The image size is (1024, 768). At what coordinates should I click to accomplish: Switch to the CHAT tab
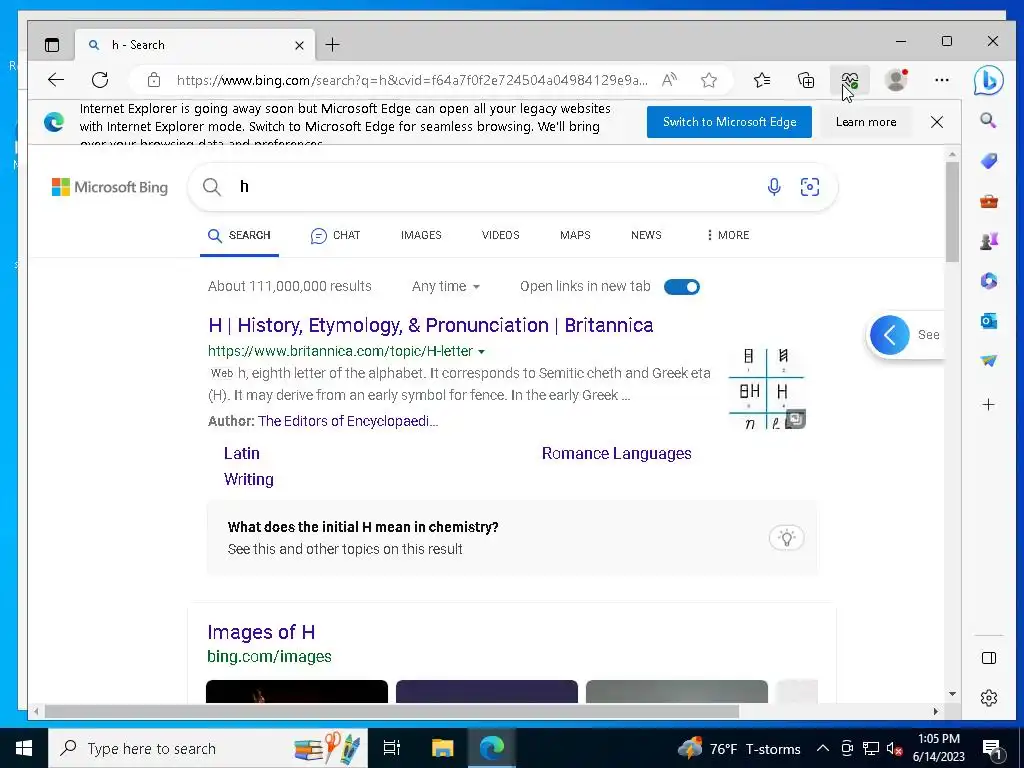point(335,235)
